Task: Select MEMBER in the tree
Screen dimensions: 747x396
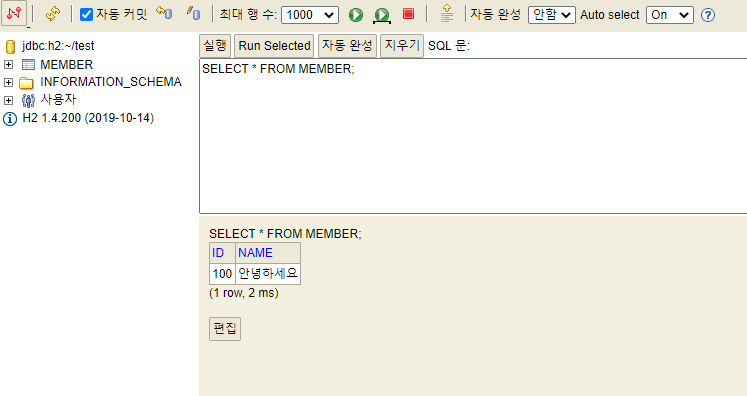Action: coord(66,64)
